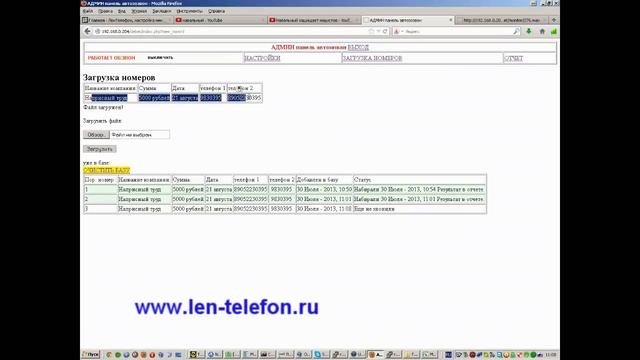This screenshot has width=640, height=360.
Task: Click the 'Еще не звонили' status cell
Action: click(420, 209)
